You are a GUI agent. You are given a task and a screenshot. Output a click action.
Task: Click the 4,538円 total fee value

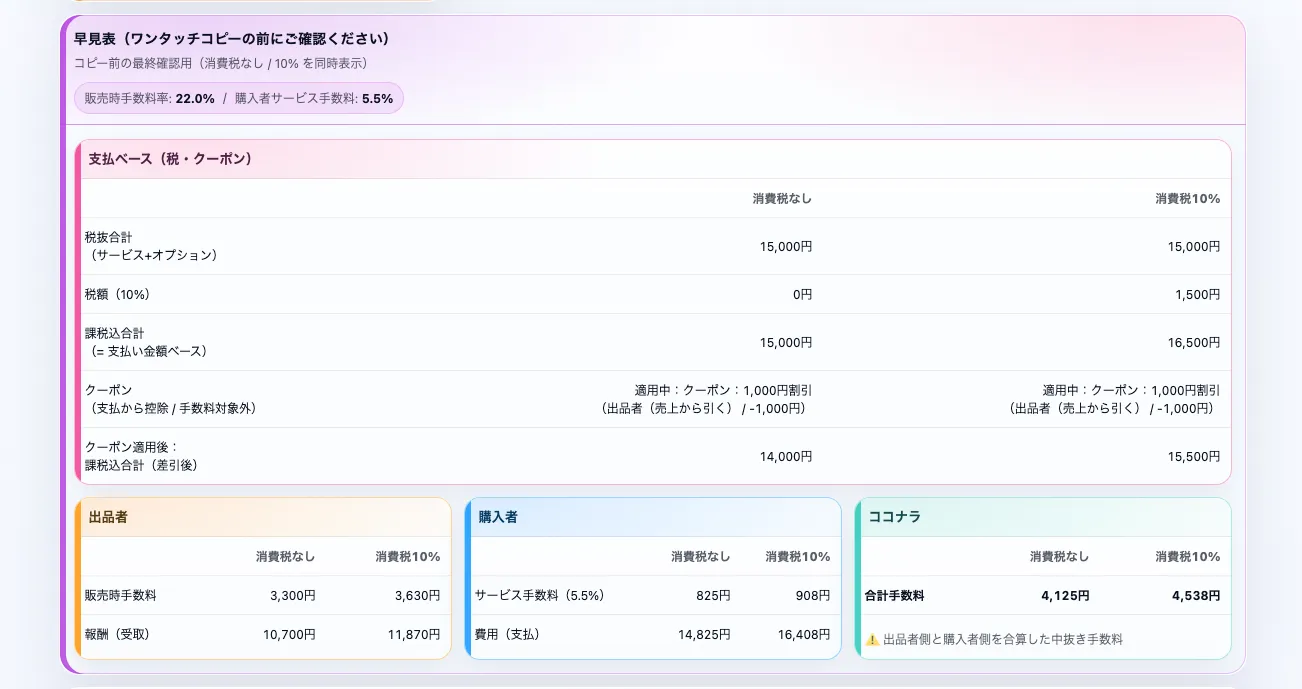1195,595
